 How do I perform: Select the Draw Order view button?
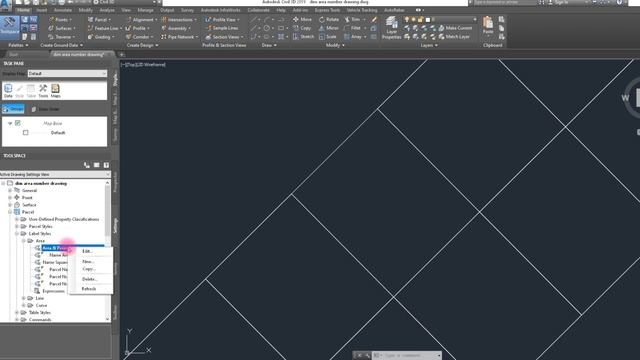tap(45, 109)
